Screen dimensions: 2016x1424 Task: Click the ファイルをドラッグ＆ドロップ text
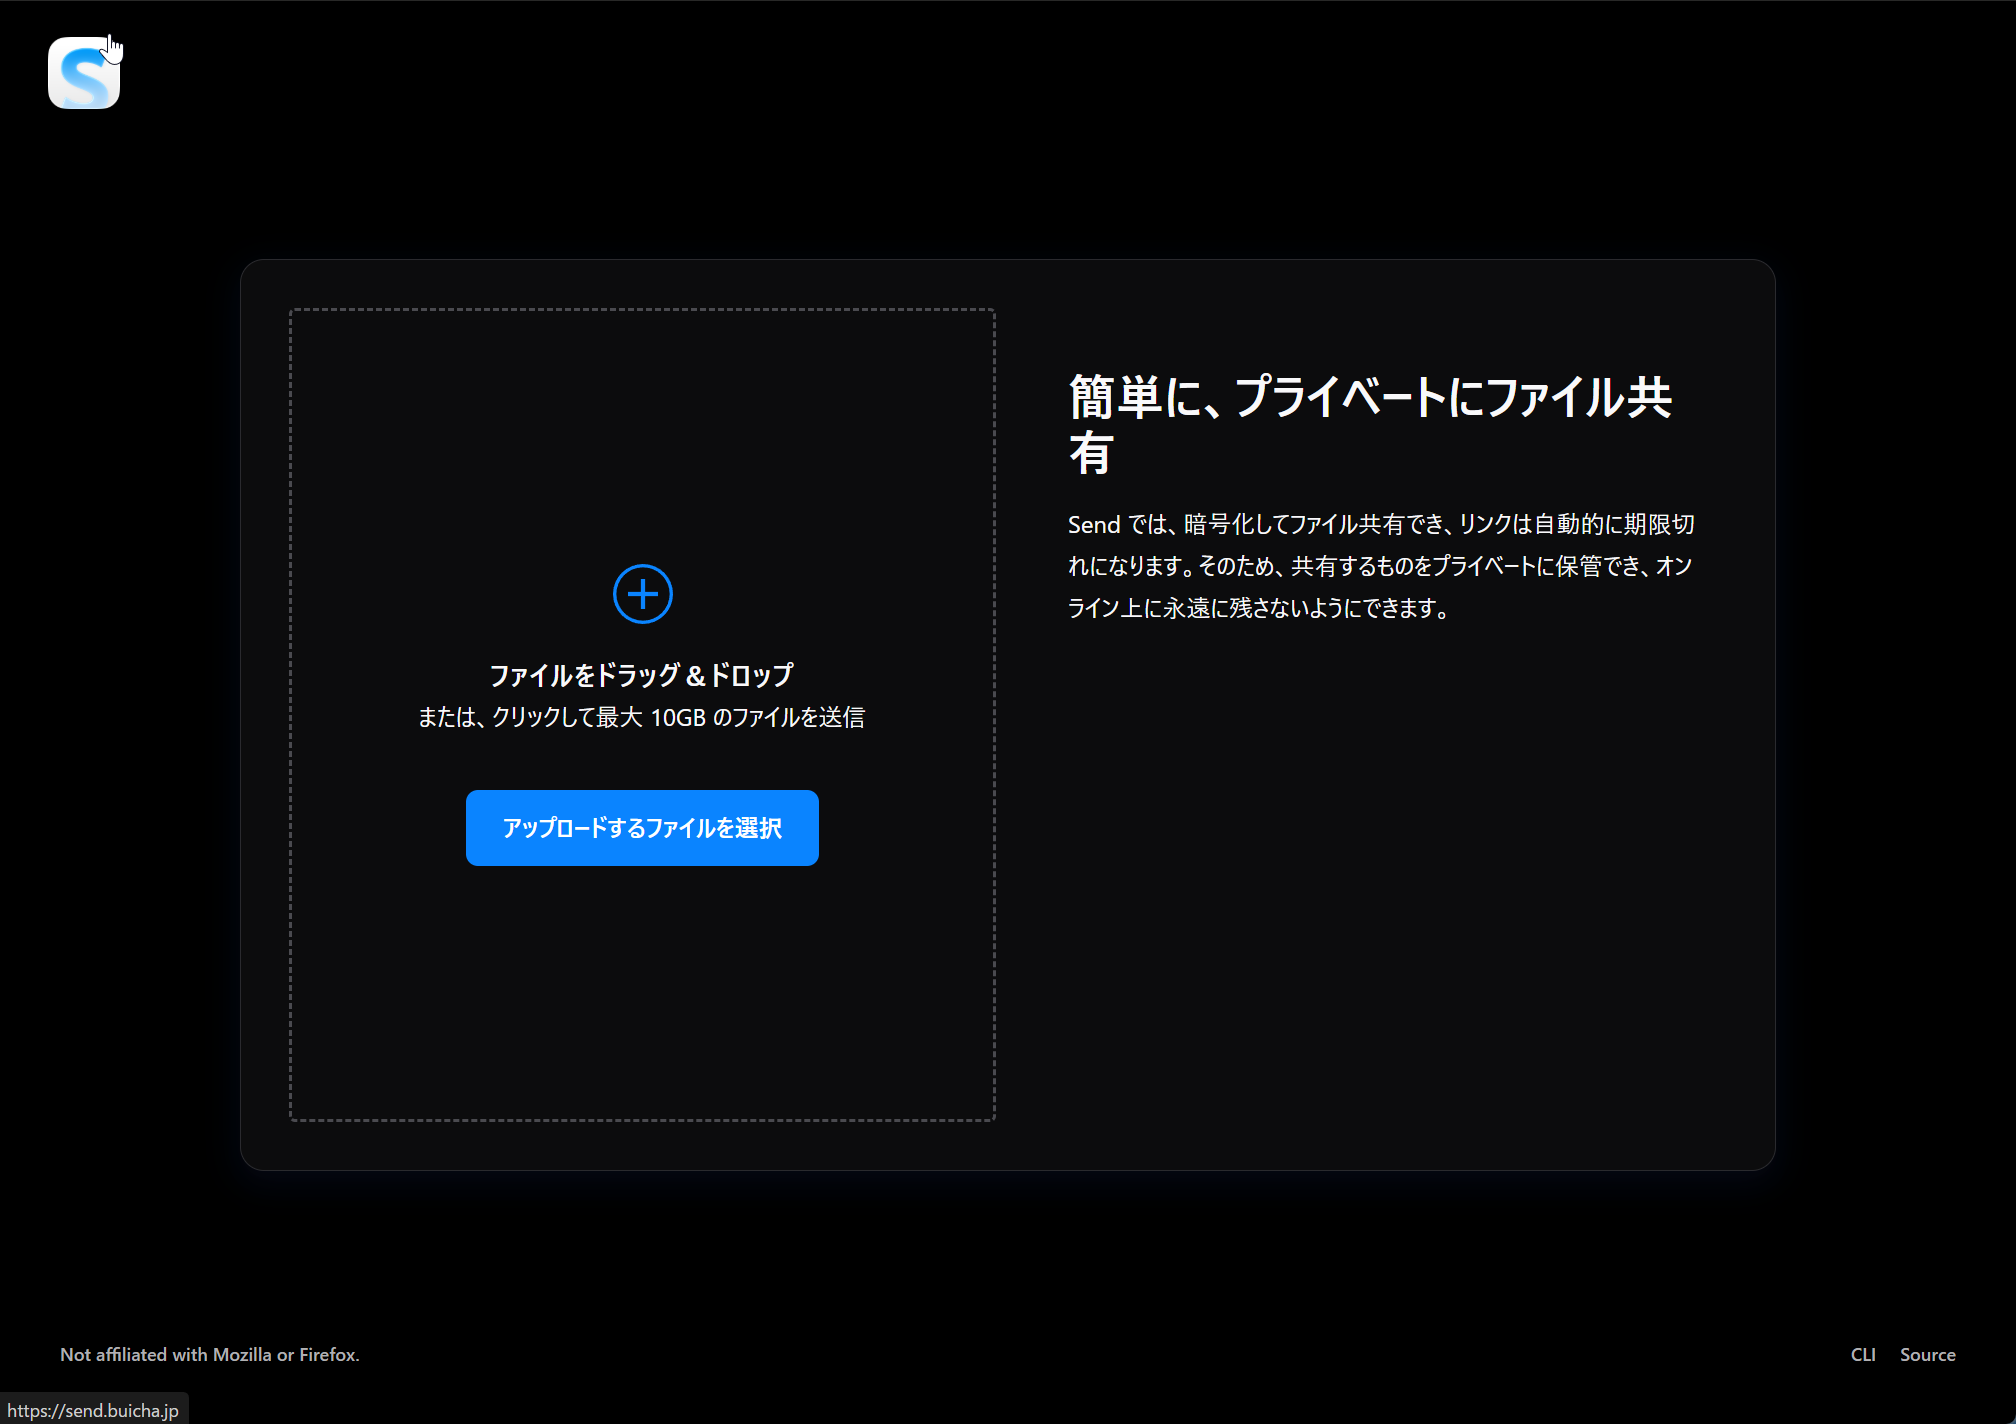641,675
